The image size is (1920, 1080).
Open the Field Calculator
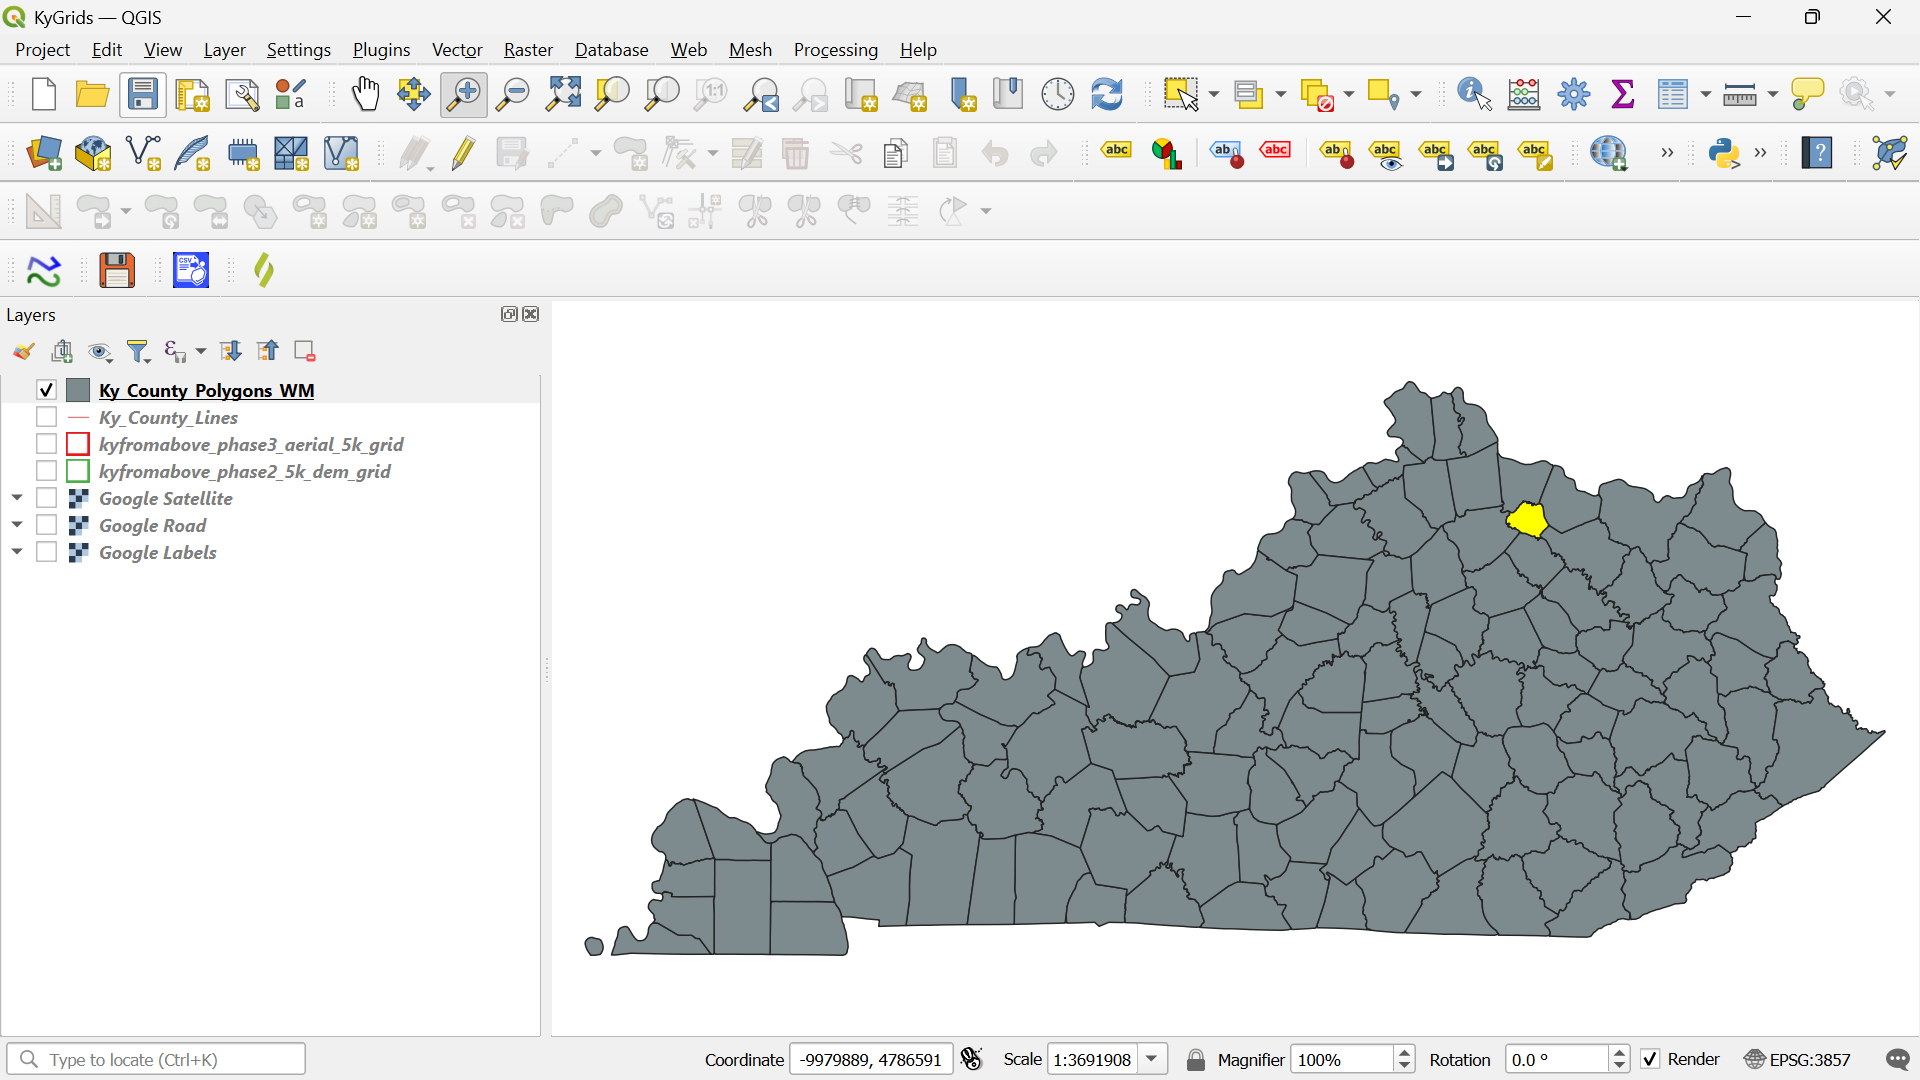pos(1524,94)
